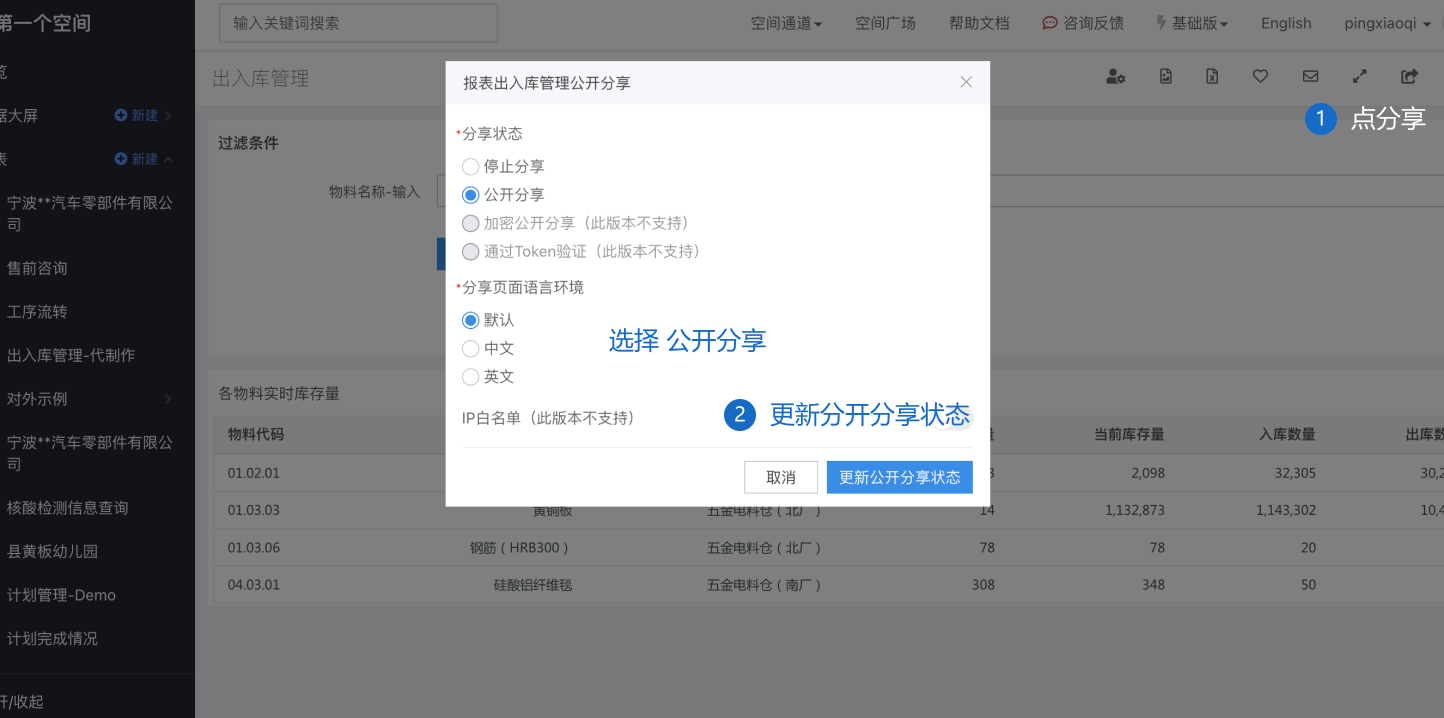
Task: Create new item with 新建 beside 据大屏
Action: (x=137, y=116)
